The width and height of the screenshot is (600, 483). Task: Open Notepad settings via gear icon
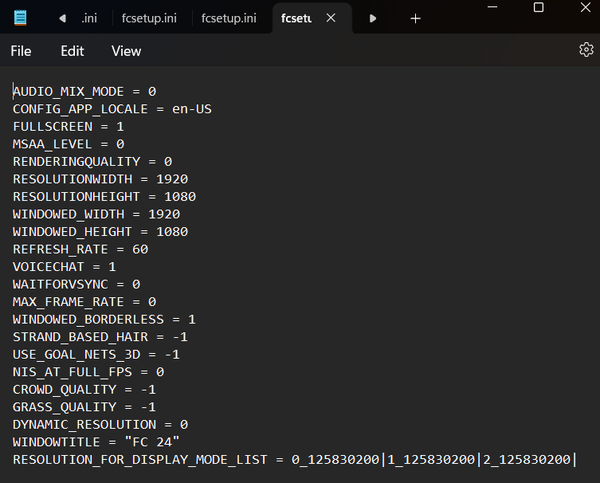tap(586, 50)
